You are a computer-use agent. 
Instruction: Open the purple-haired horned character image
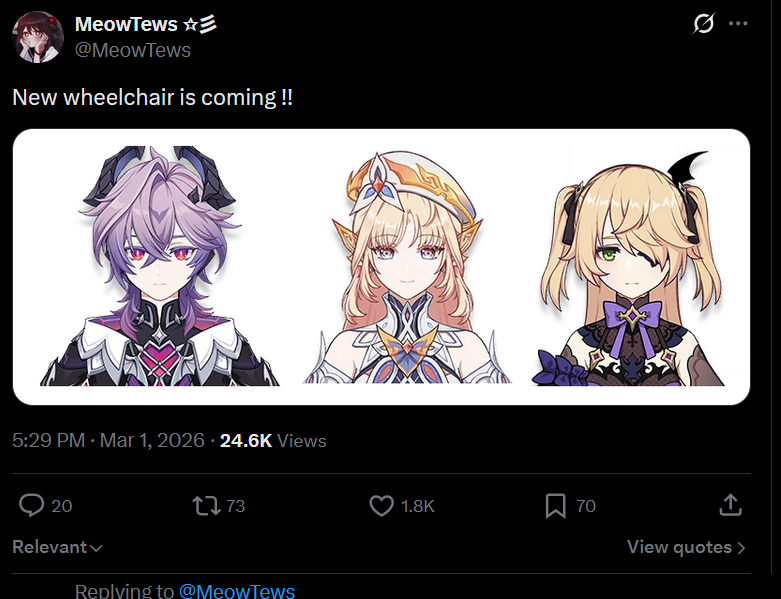[x=159, y=265]
